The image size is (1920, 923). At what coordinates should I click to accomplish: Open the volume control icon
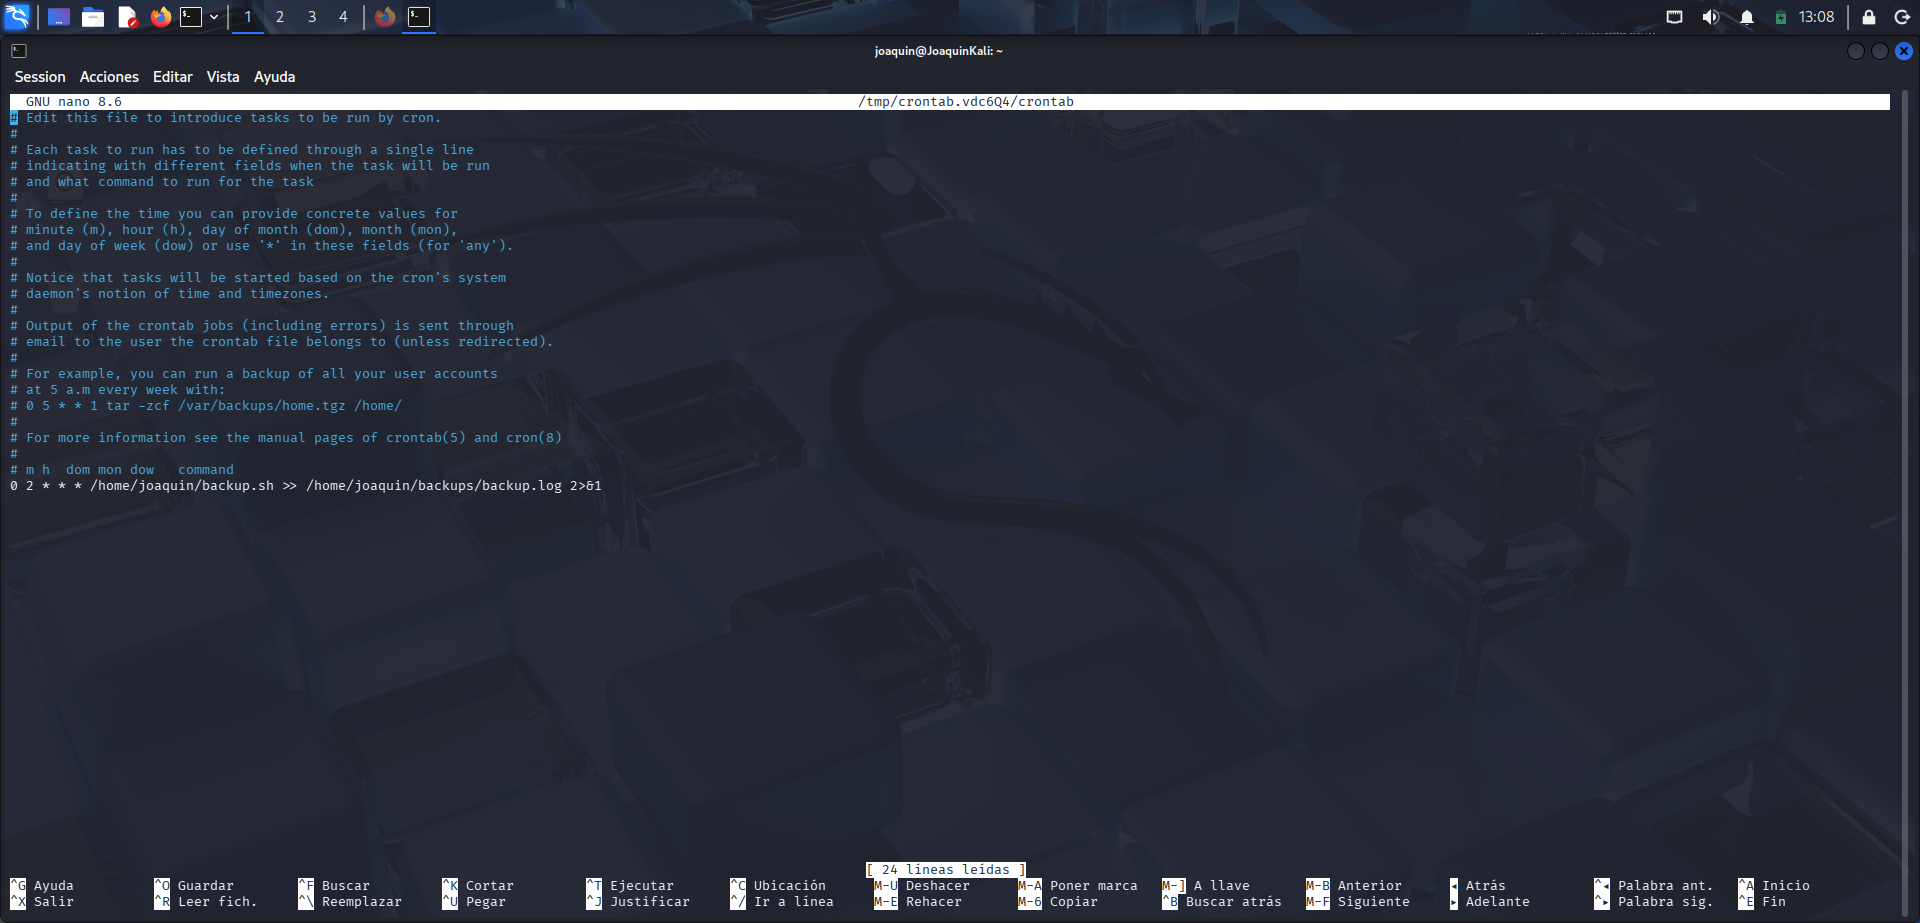(1710, 17)
